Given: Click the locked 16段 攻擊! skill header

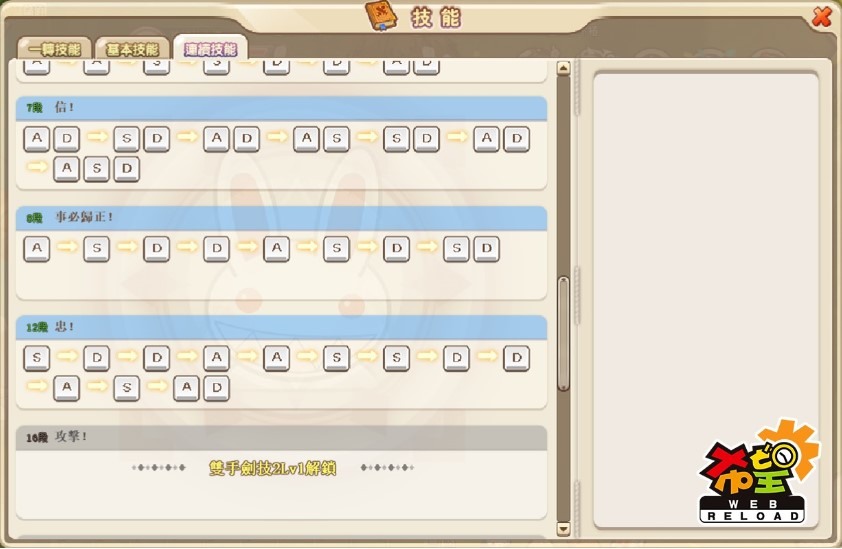Looking at the screenshot, I should (281, 437).
